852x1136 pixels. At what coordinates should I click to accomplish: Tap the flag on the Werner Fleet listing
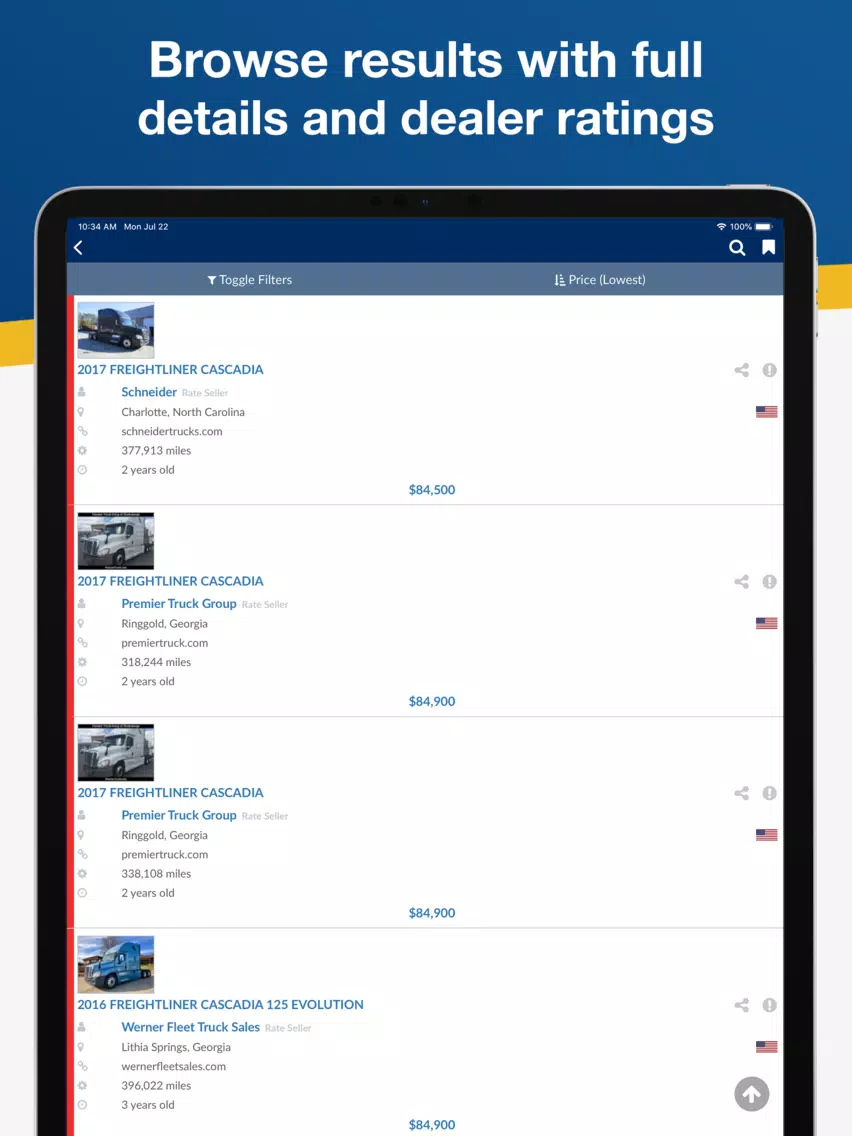pyautogui.click(x=767, y=1046)
